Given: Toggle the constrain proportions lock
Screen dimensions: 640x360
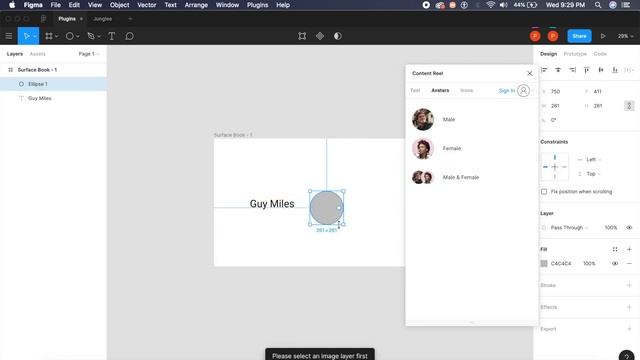Looking at the screenshot, I should (x=629, y=106).
